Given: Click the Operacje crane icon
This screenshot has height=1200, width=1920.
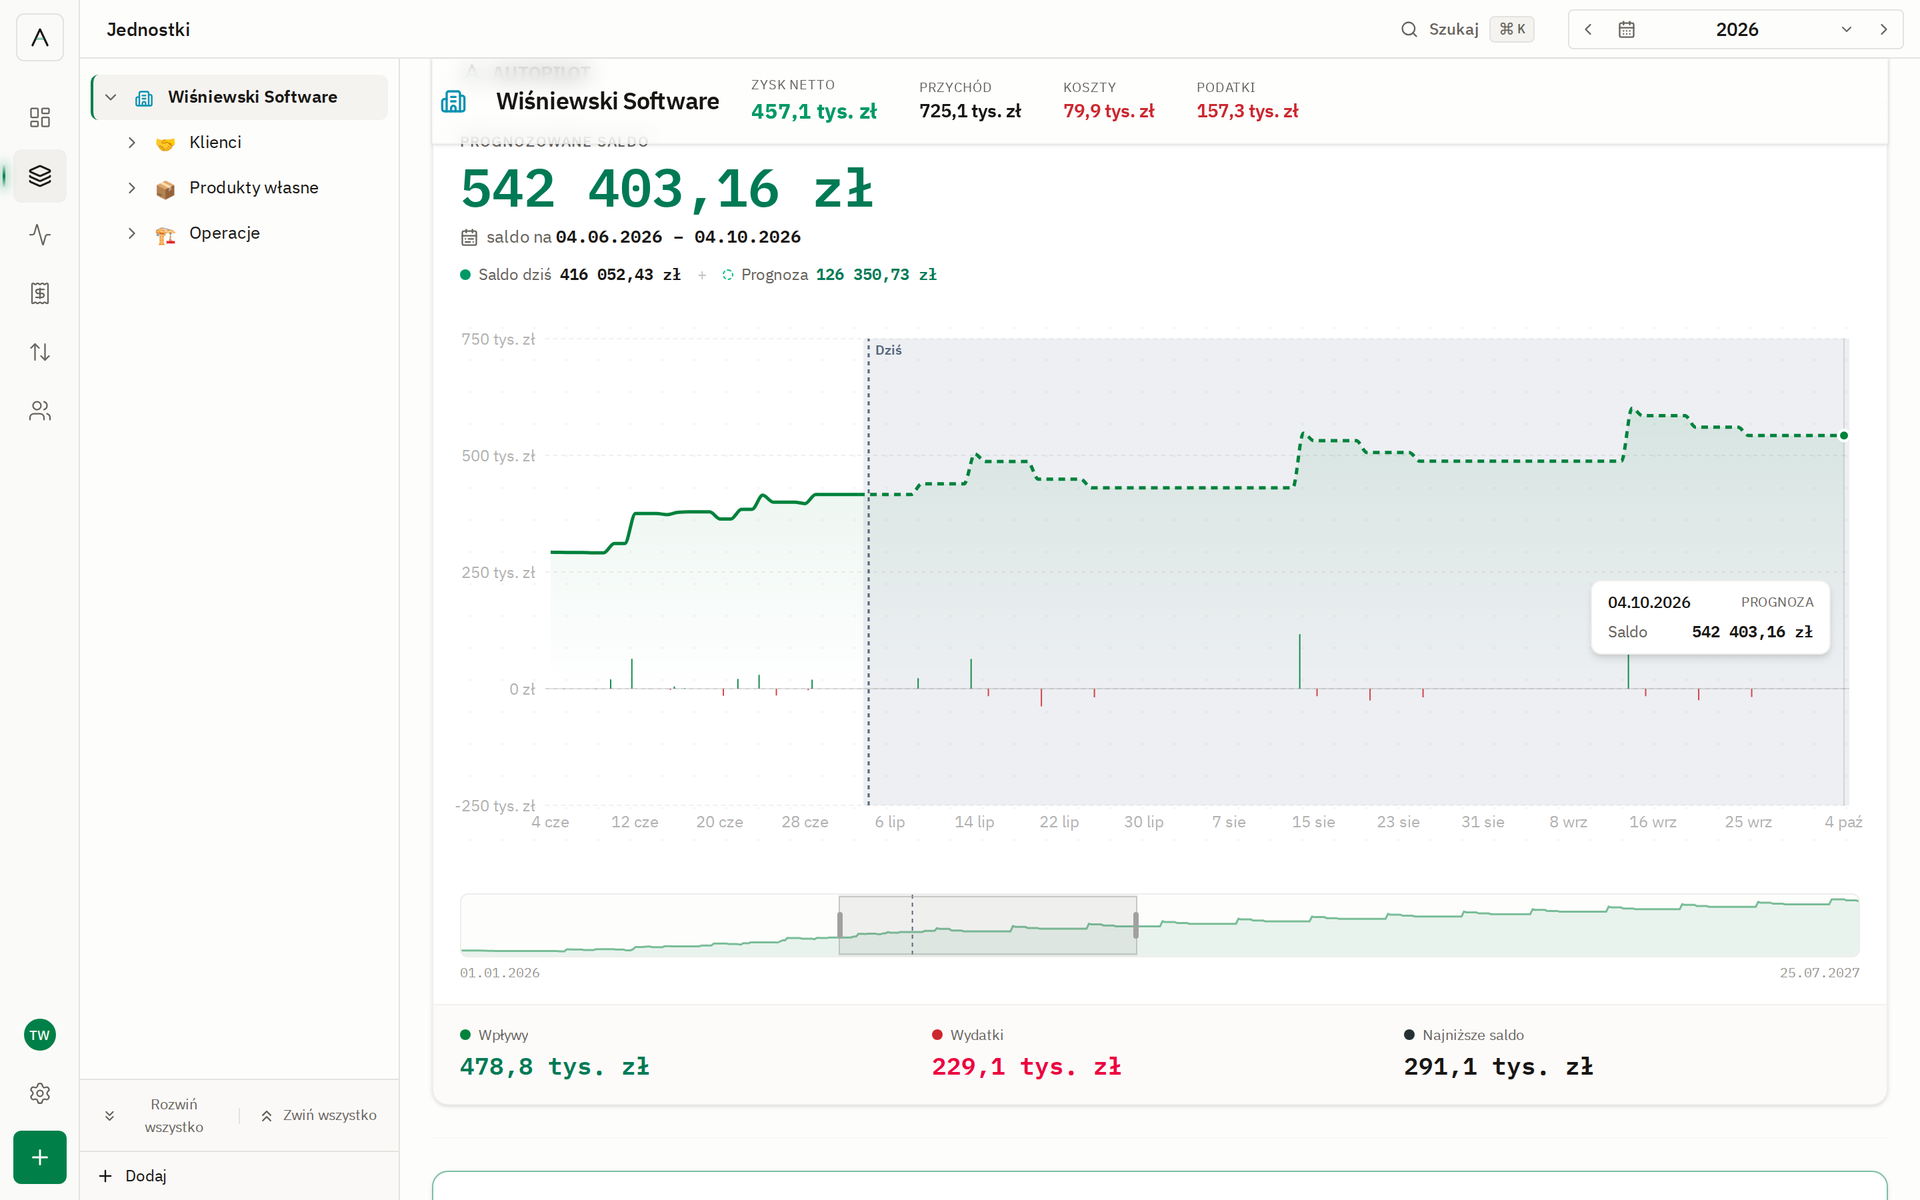Looking at the screenshot, I should 166,234.
